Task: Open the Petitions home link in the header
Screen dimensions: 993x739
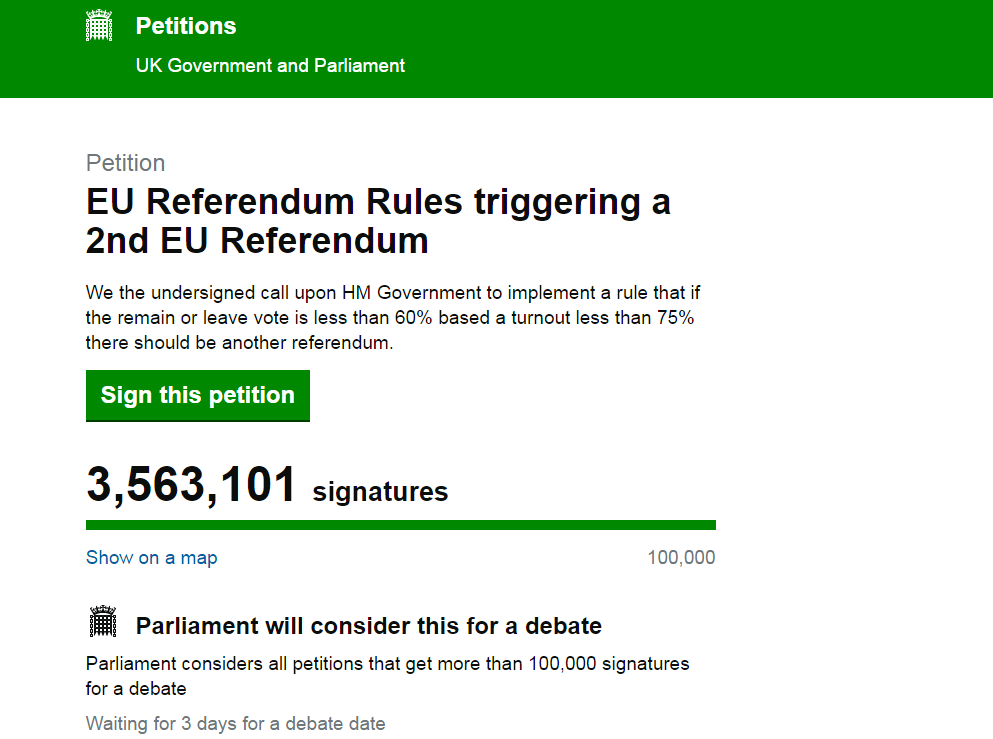Action: tap(186, 26)
